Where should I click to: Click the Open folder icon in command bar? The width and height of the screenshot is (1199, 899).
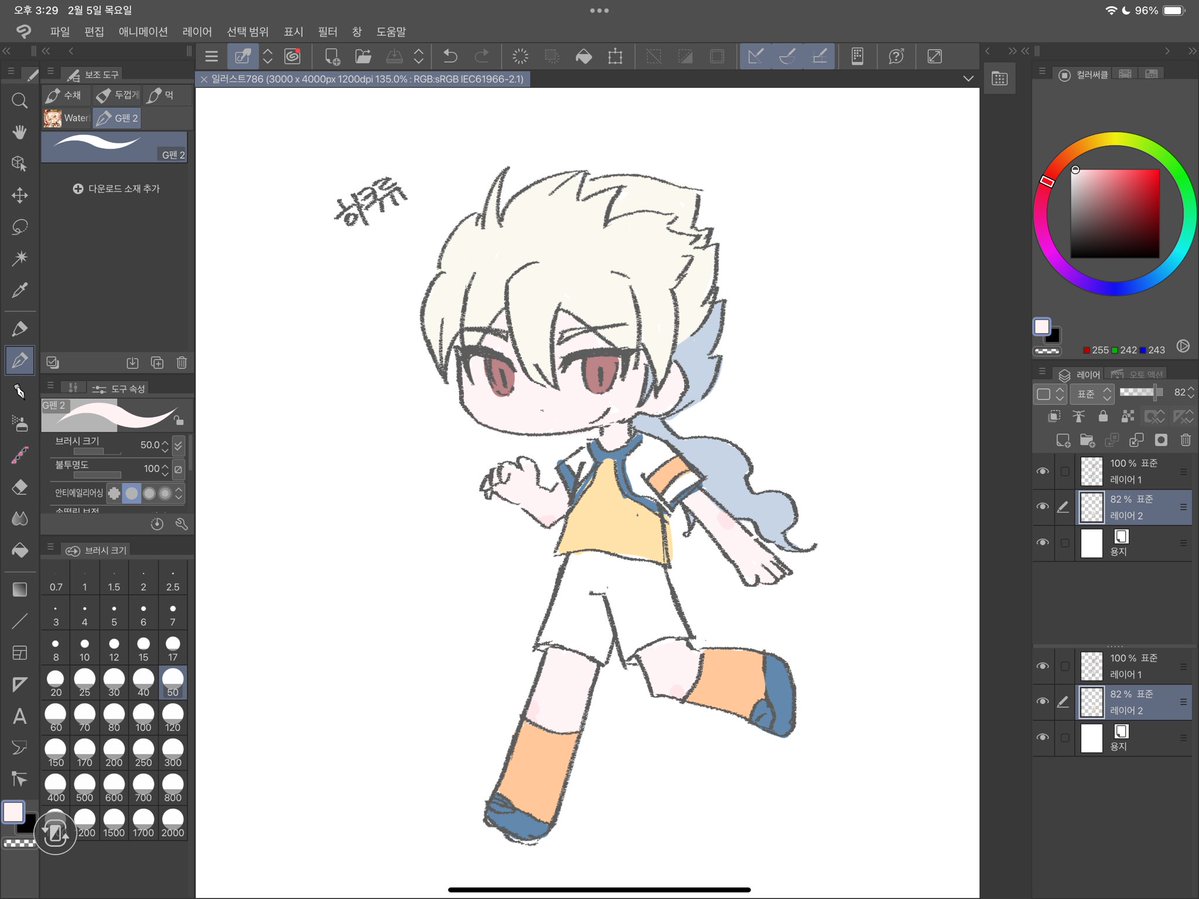coord(362,57)
